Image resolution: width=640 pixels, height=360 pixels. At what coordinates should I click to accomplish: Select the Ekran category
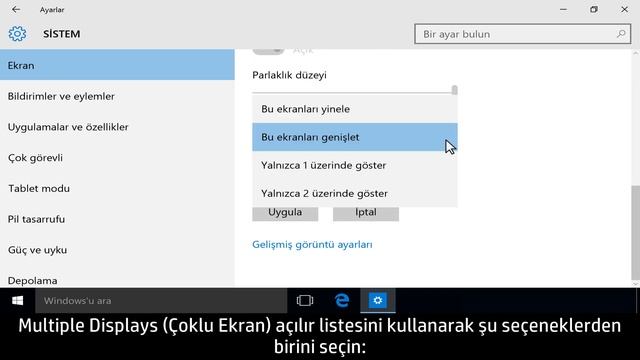pos(117,65)
